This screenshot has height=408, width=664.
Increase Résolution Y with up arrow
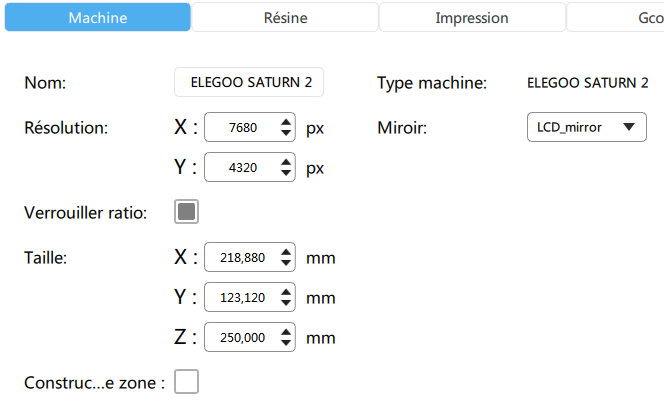point(286,163)
